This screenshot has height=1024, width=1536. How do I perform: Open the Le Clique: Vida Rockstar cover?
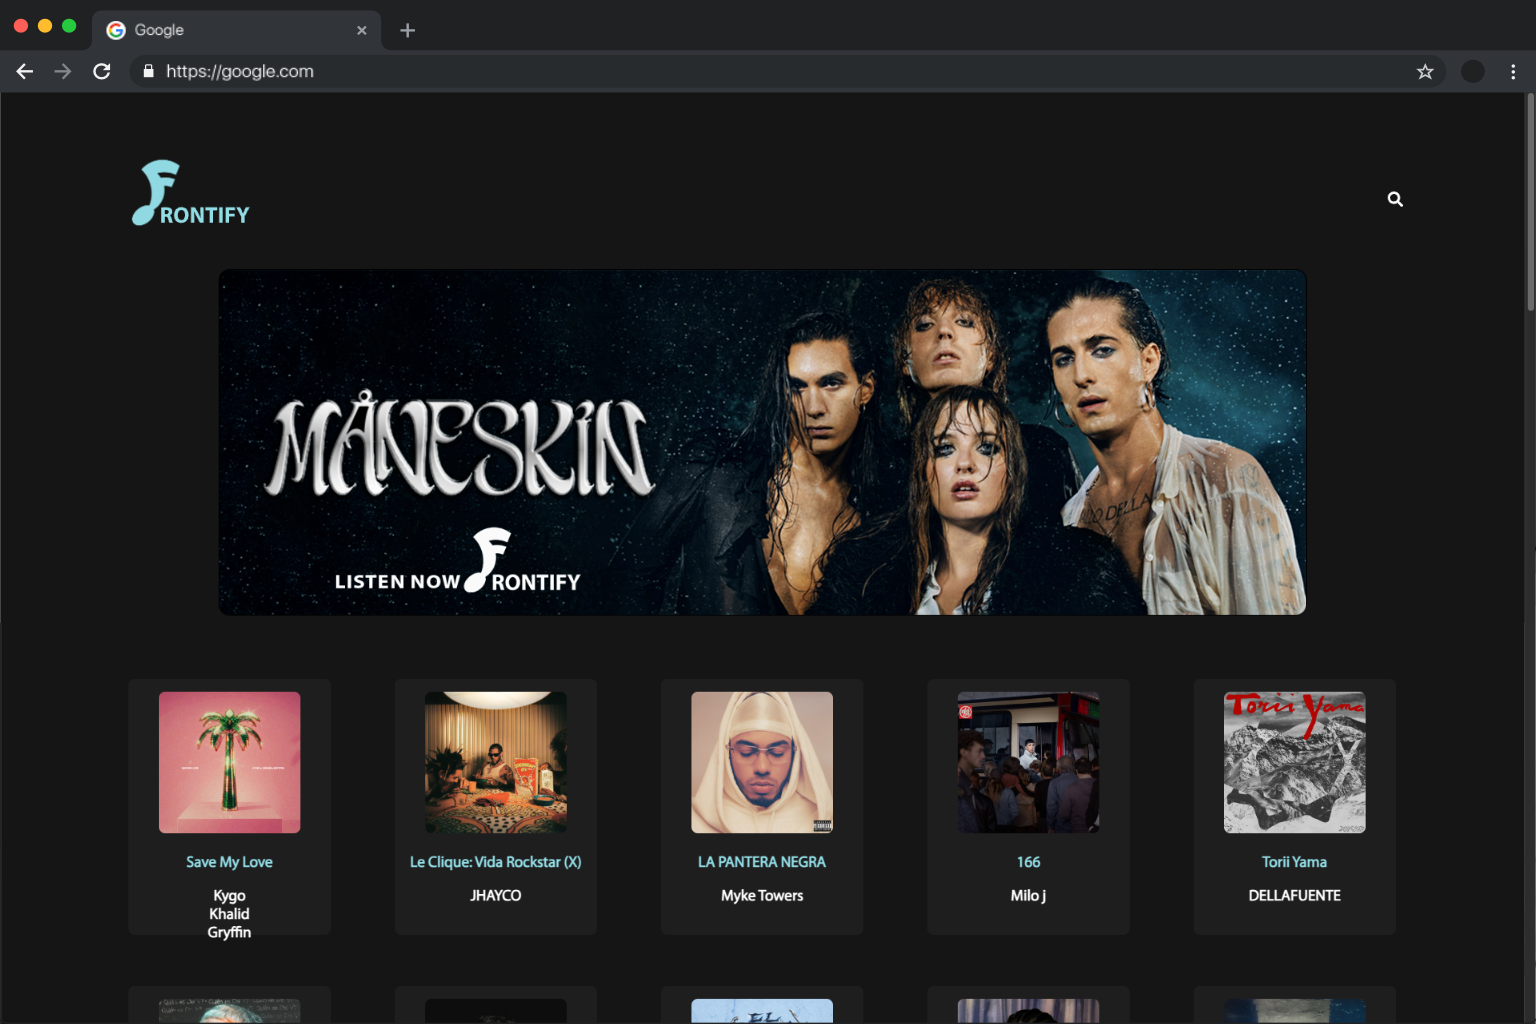tap(496, 762)
